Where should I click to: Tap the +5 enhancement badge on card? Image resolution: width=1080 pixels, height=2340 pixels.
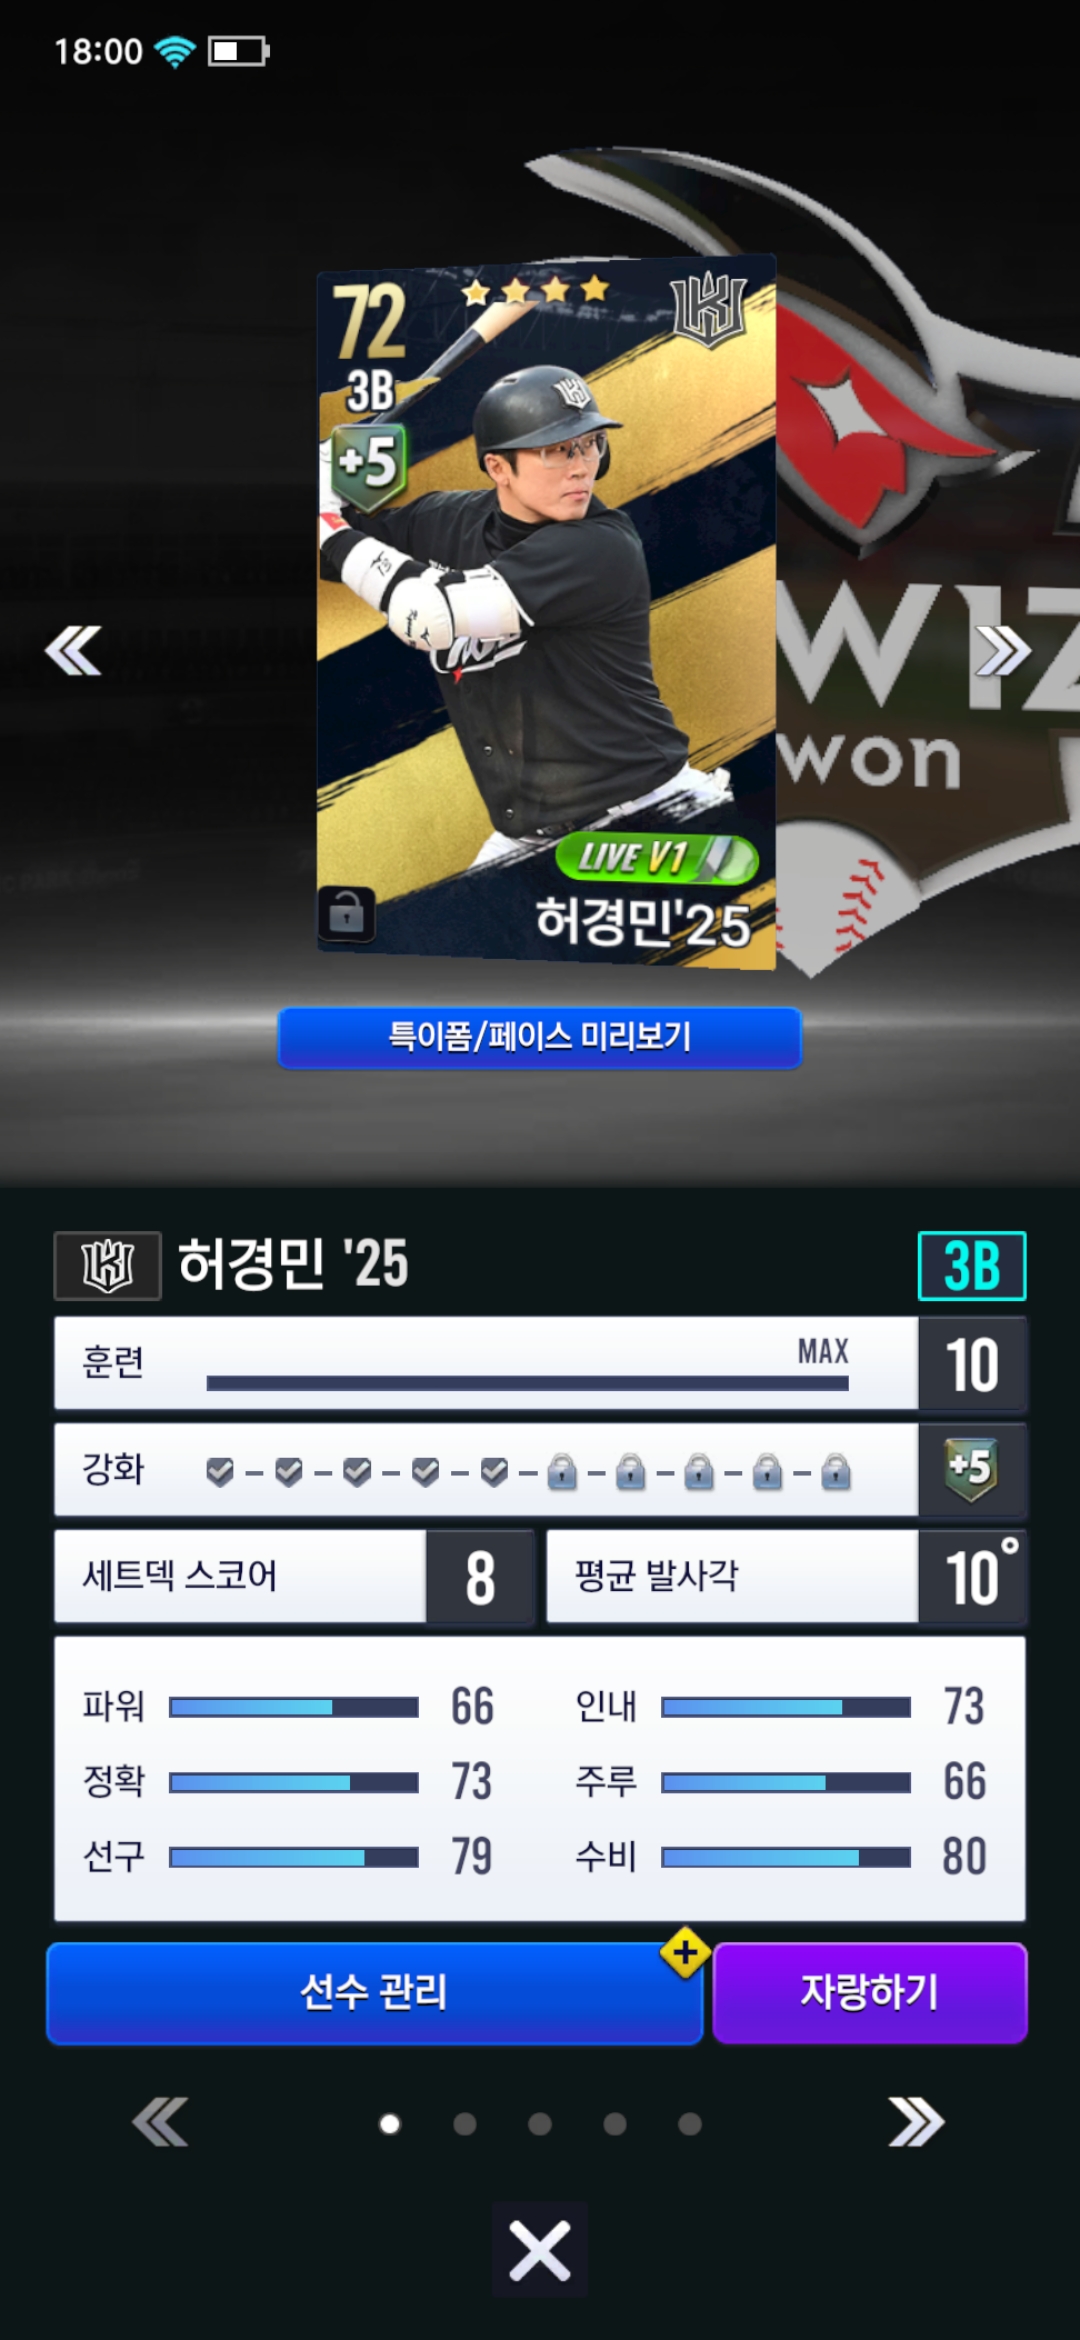(368, 463)
